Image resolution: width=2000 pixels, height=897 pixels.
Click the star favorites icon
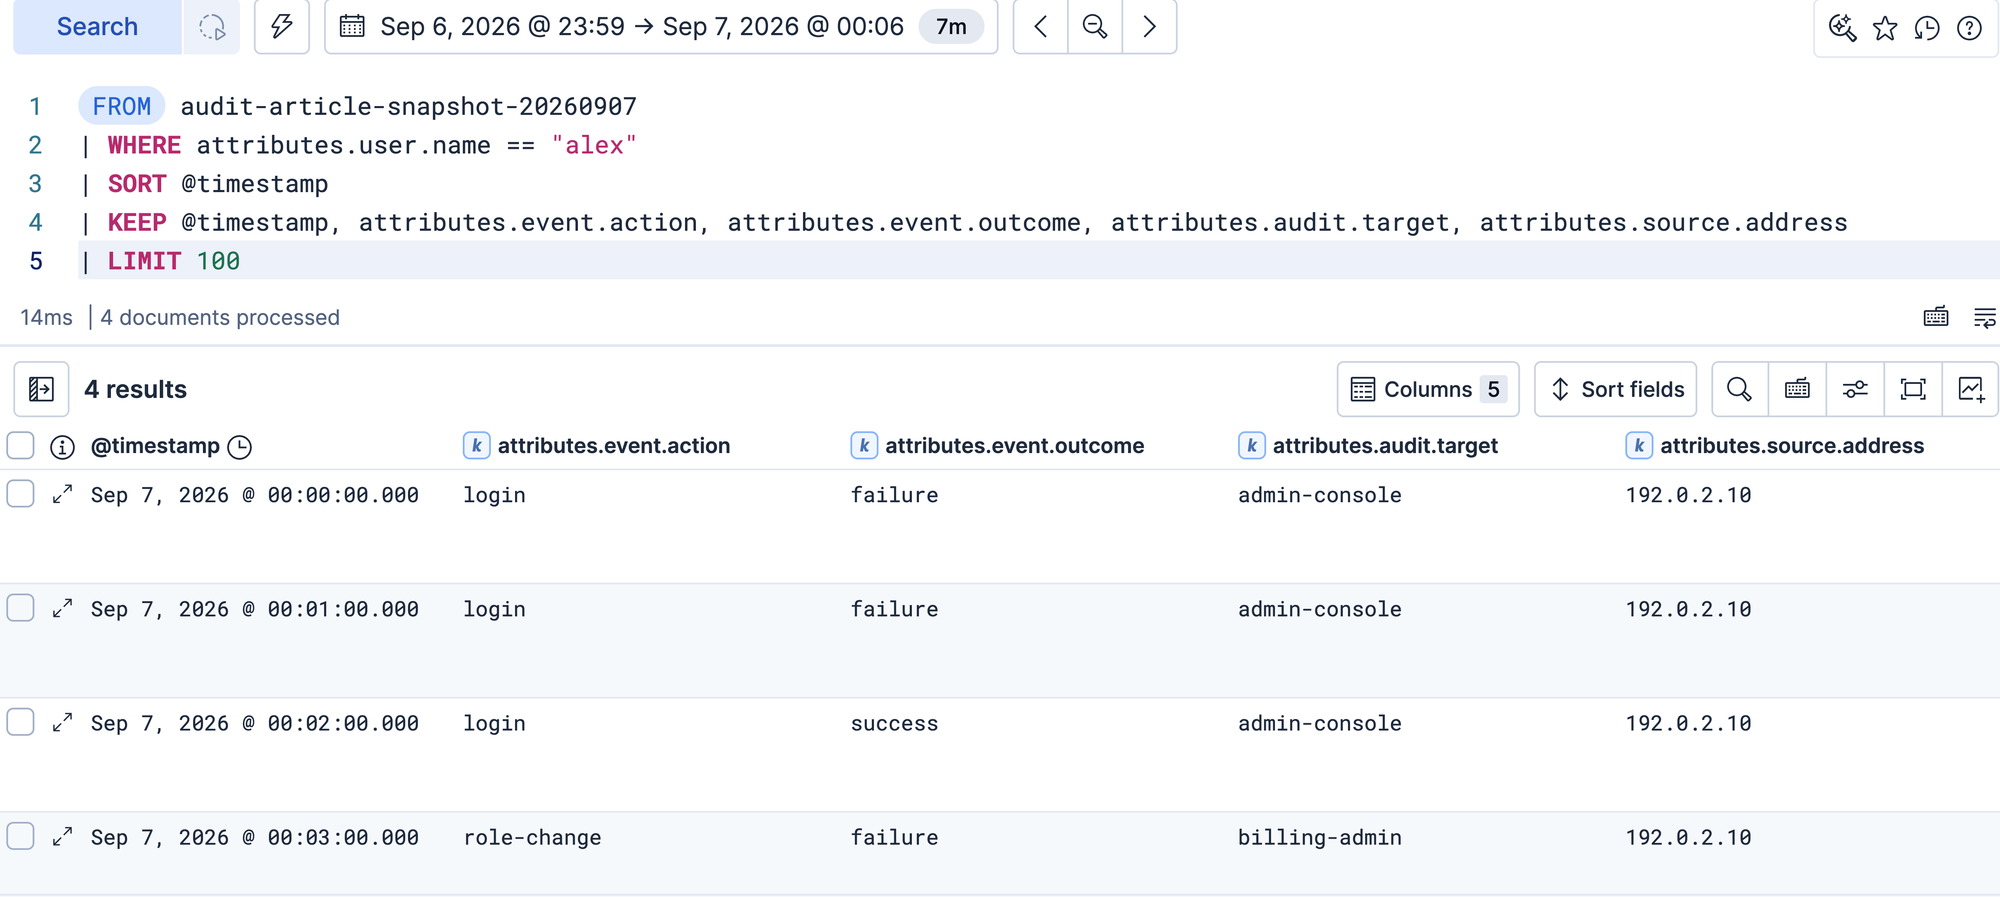[x=1885, y=28]
